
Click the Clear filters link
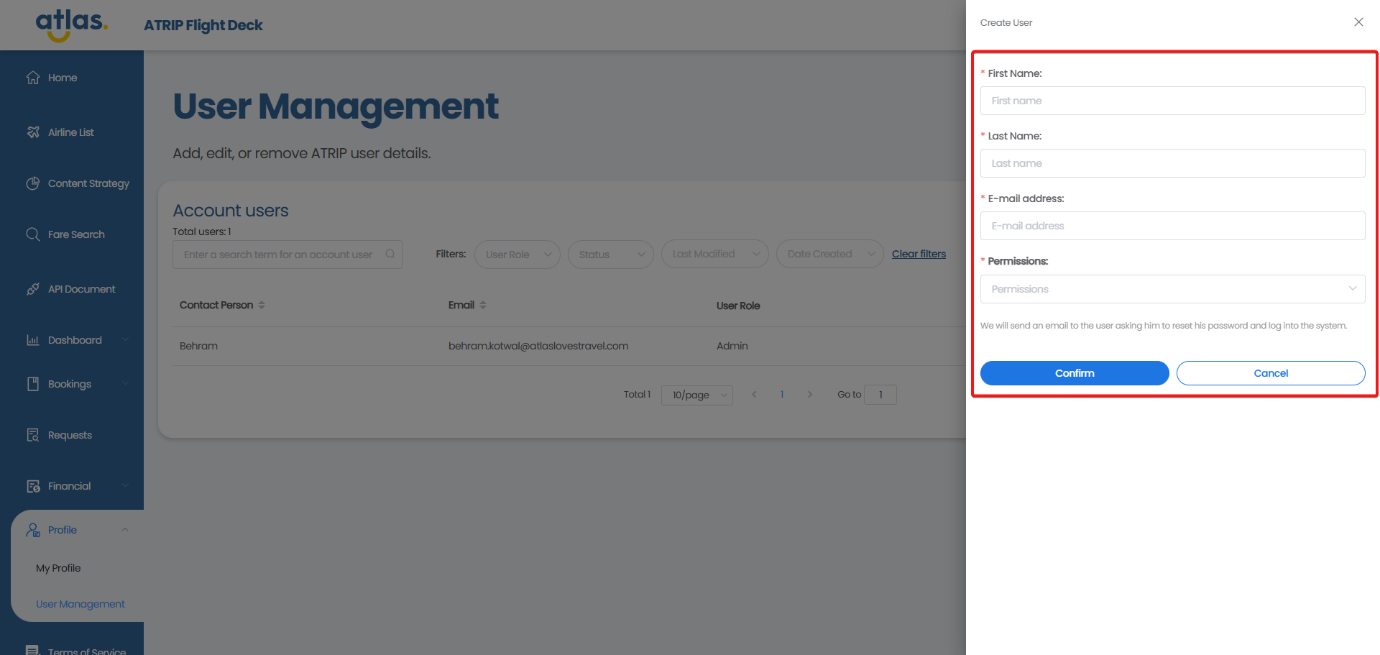(x=918, y=254)
